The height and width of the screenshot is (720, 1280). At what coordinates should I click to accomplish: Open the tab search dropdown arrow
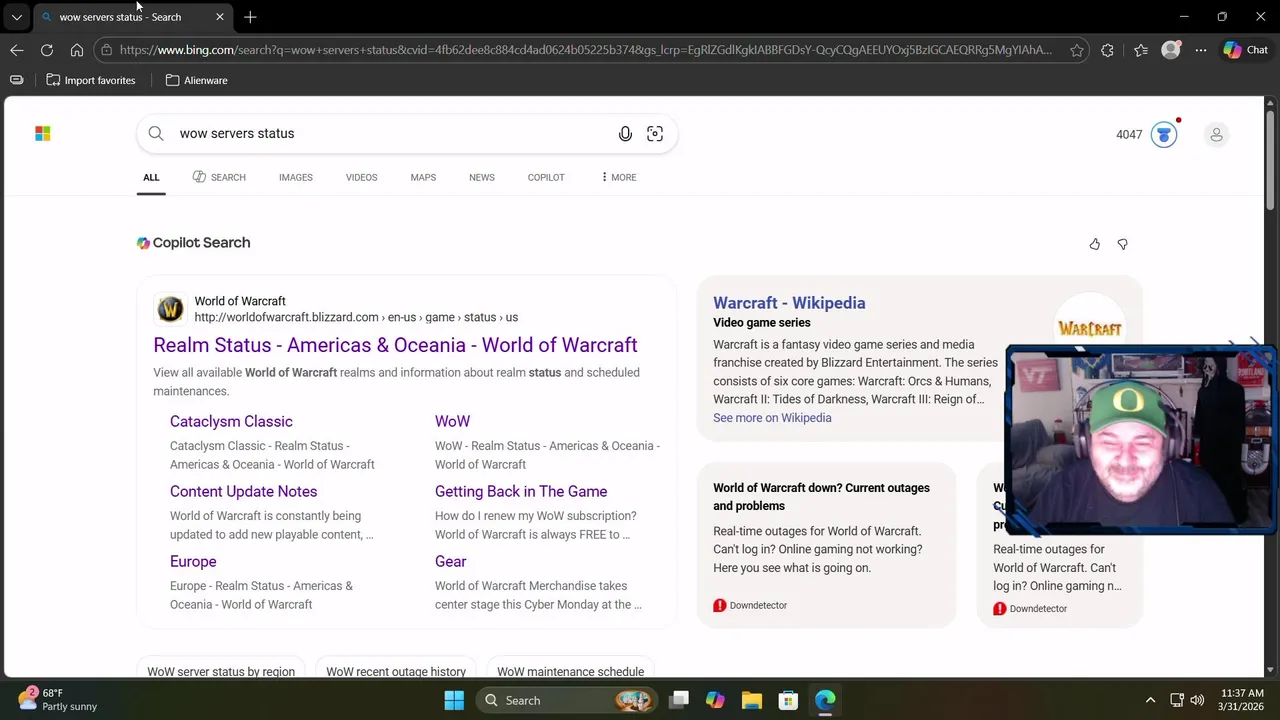tap(16, 17)
